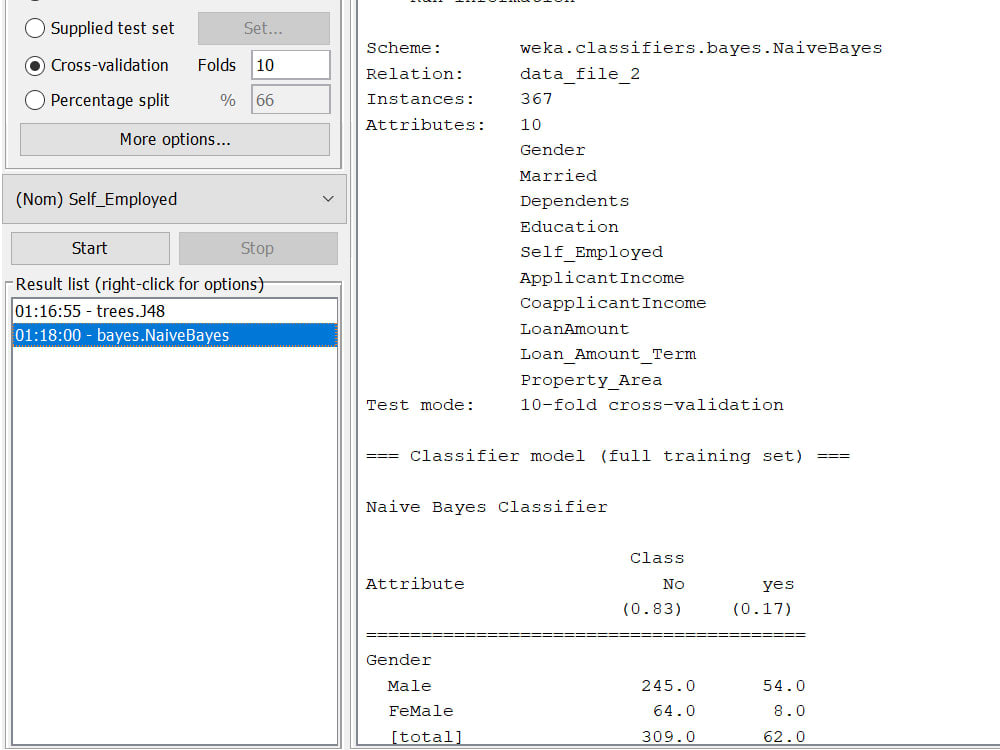Click the Classifier model (full training set) heading
Viewport: 1000px width, 750px height.
(607, 456)
